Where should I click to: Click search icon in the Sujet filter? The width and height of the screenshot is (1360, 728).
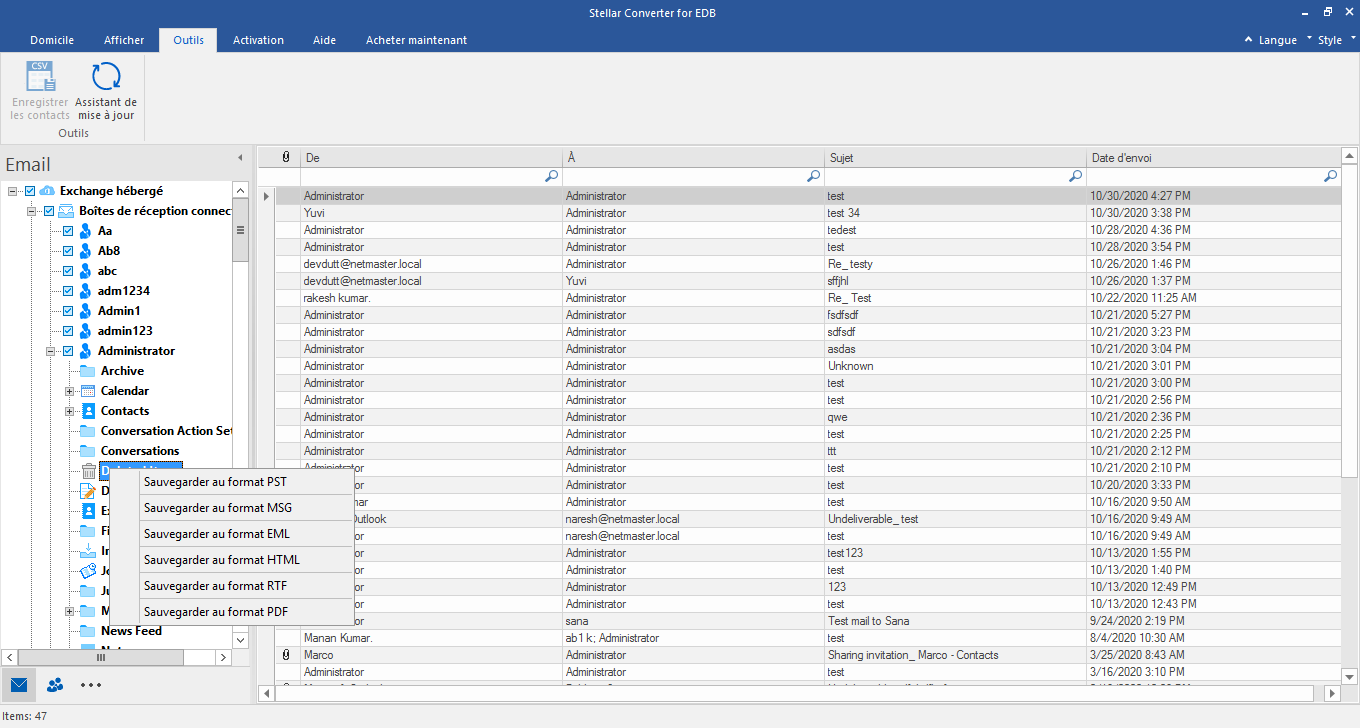1075,176
